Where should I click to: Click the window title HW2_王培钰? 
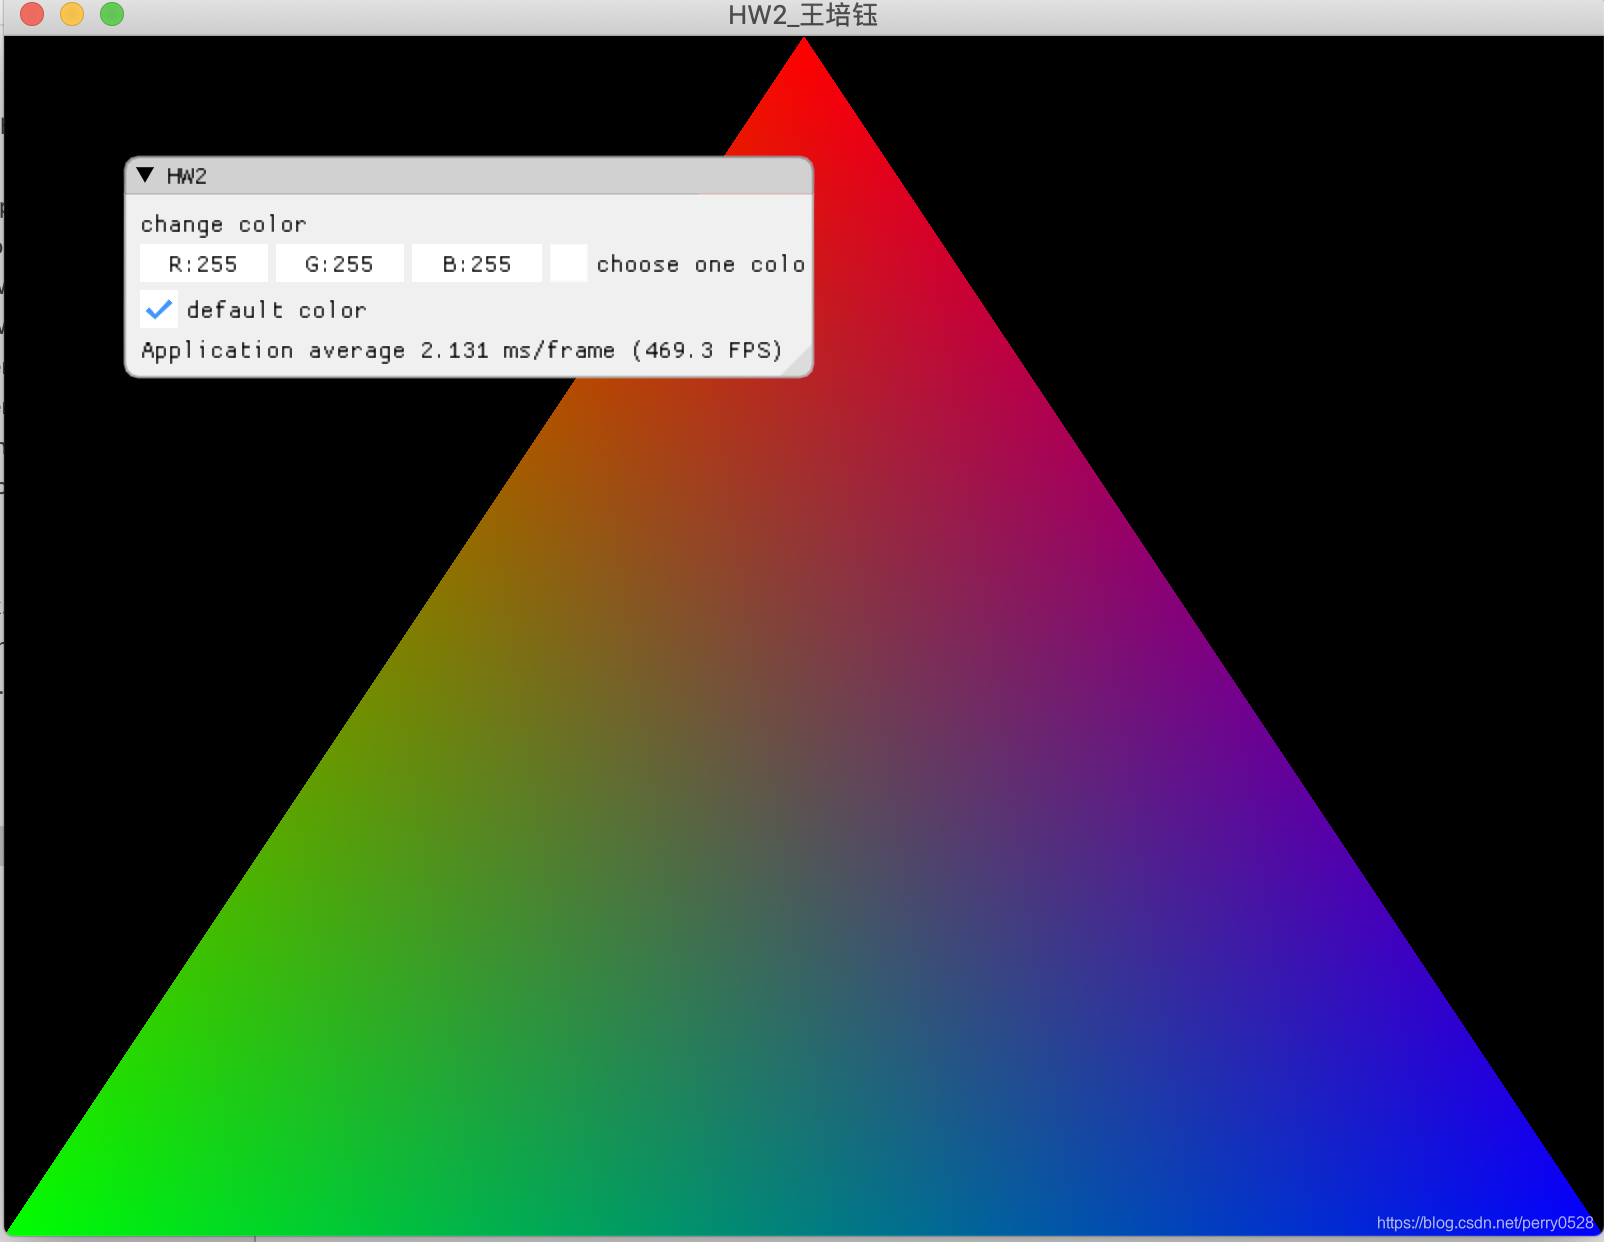tap(803, 15)
